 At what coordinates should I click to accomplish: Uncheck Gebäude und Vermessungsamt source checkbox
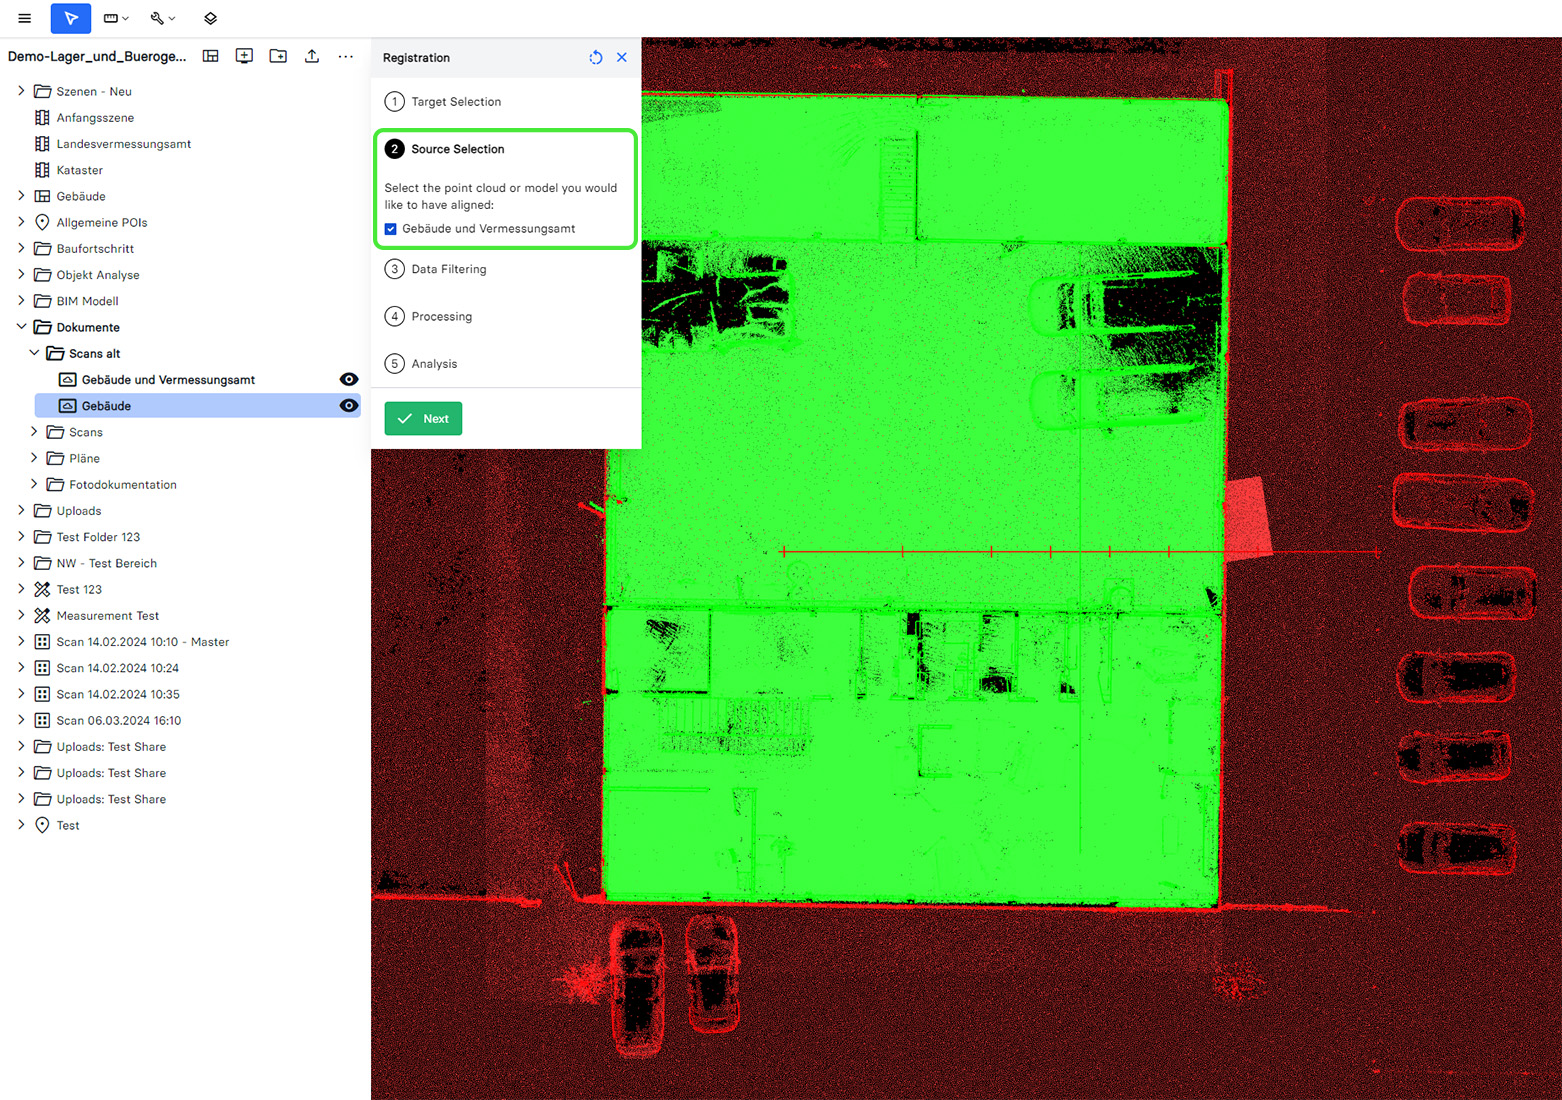click(391, 229)
